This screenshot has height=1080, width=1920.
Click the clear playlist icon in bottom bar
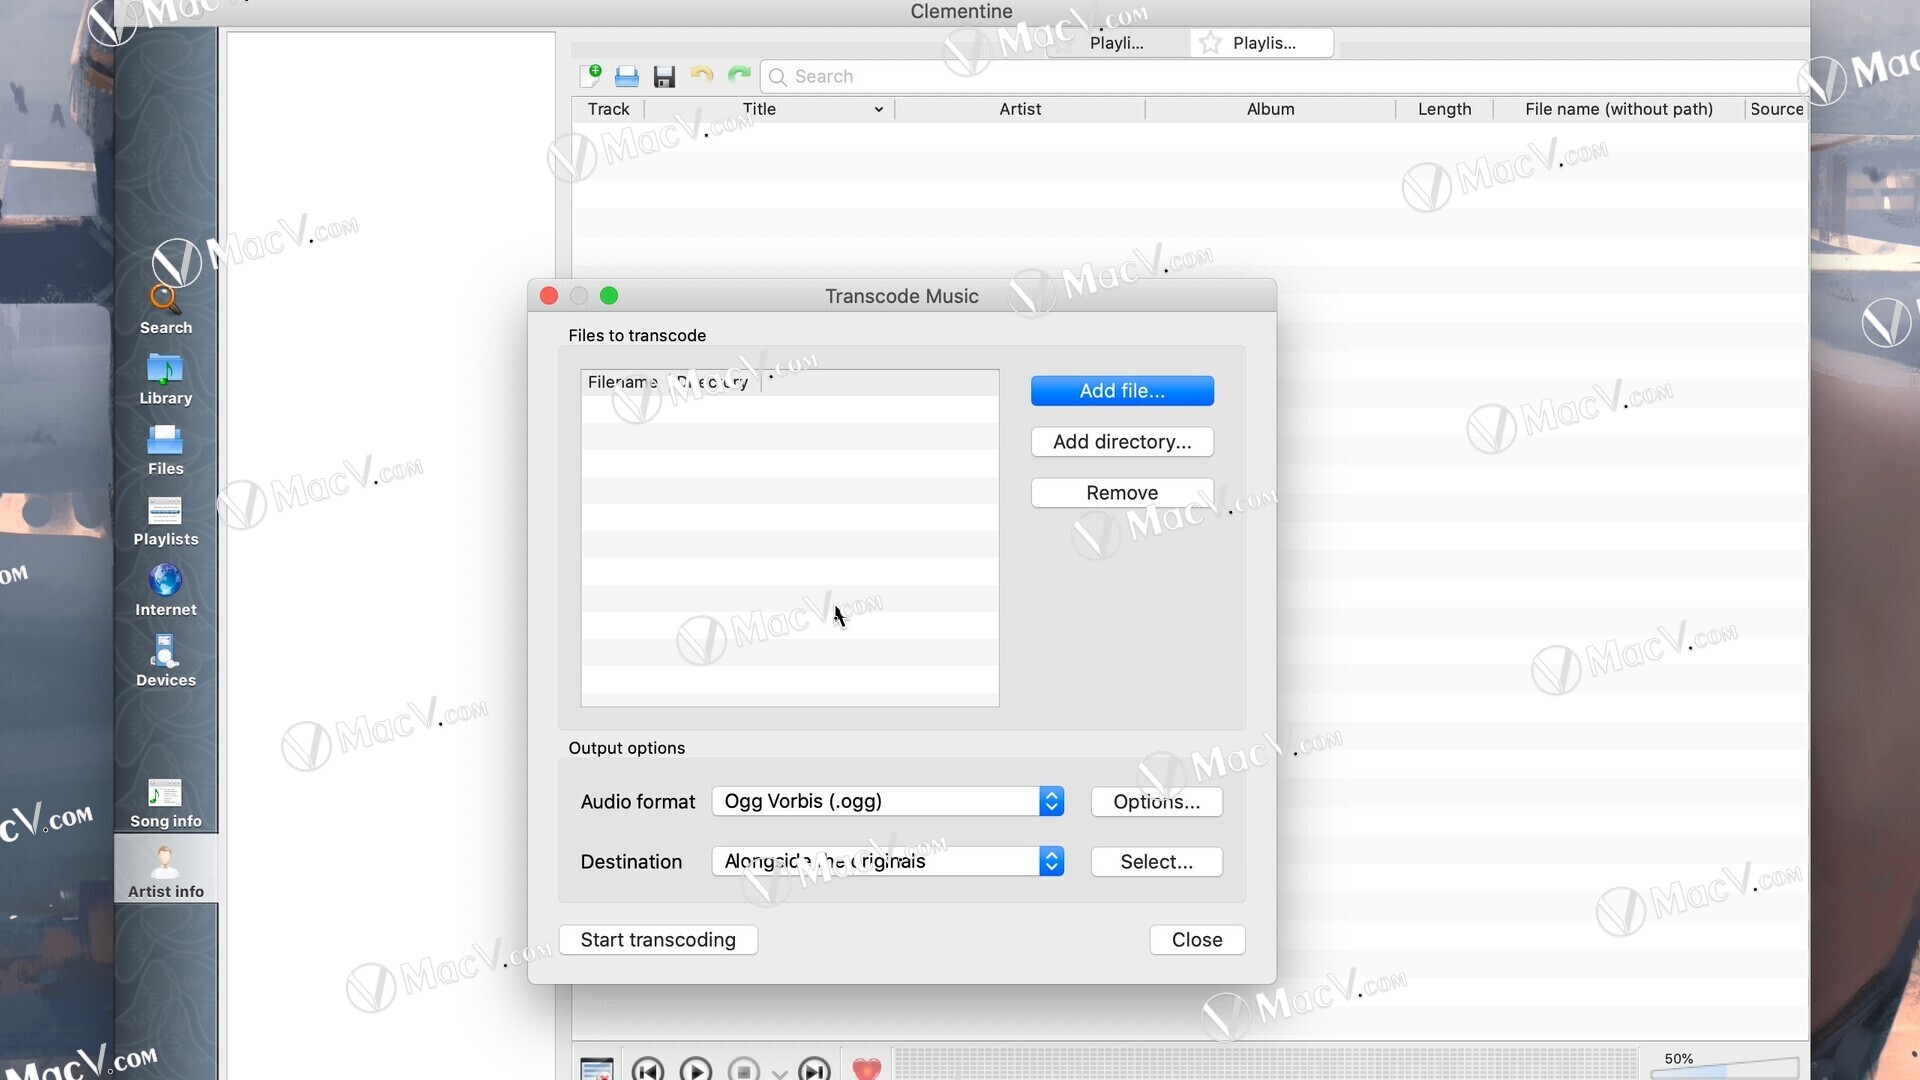coord(597,1068)
